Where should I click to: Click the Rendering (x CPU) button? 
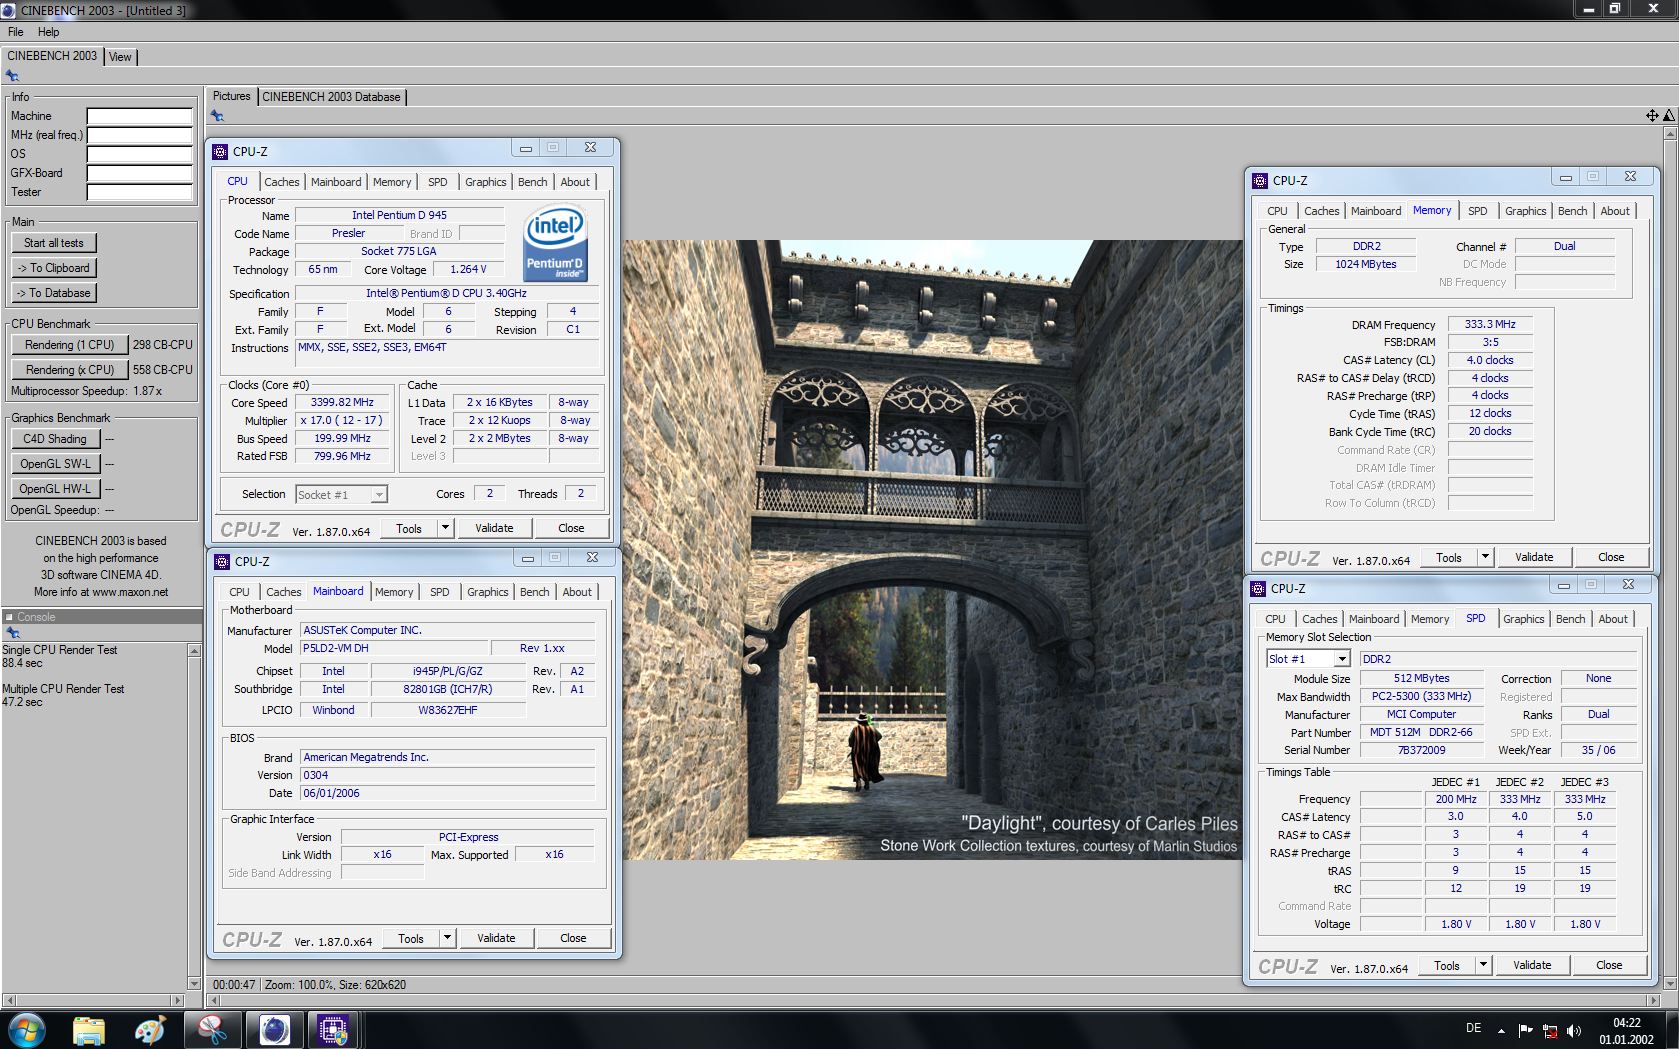pos(70,370)
